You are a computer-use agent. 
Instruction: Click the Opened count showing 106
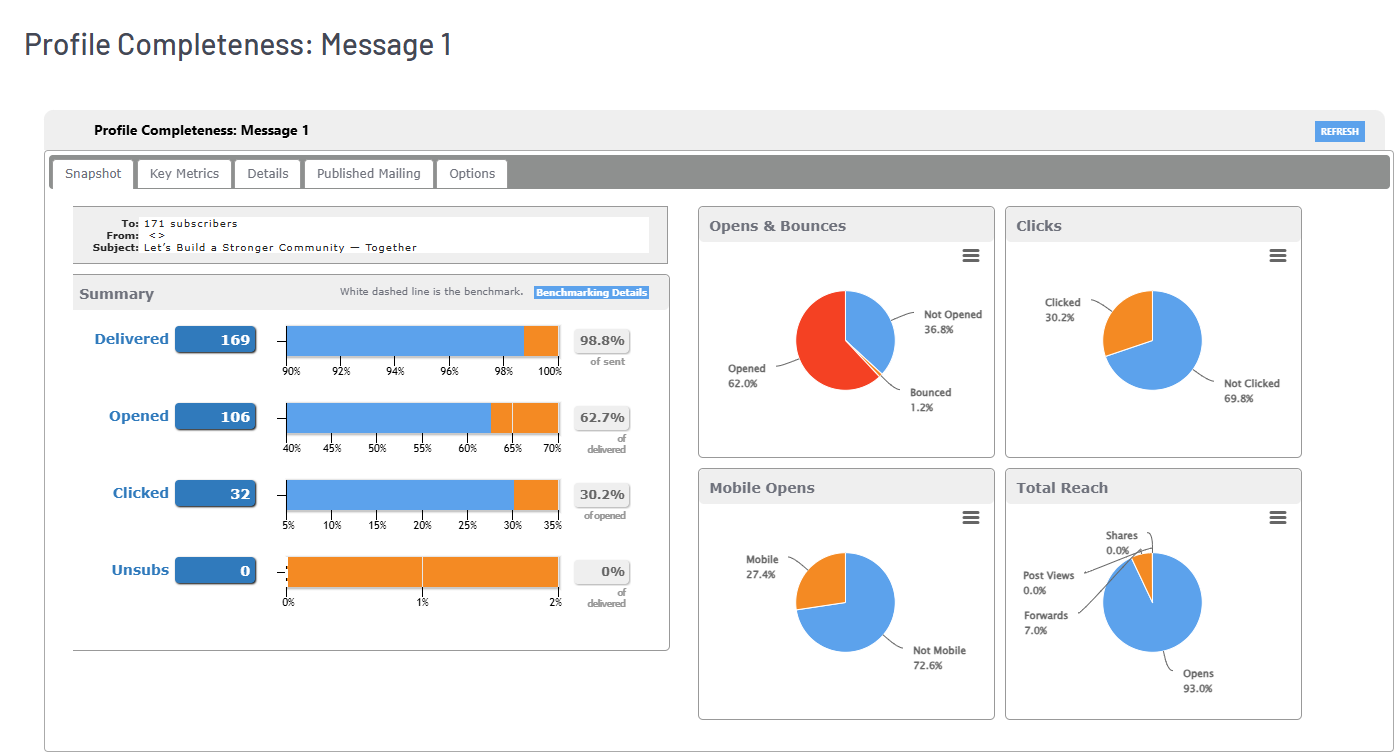pyautogui.click(x=215, y=416)
